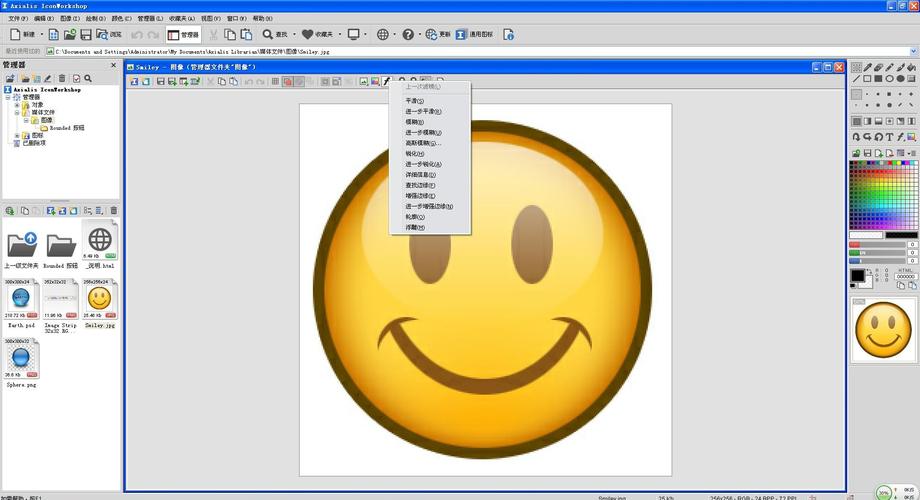Click the file info document icon in toolbar

tap(508, 35)
